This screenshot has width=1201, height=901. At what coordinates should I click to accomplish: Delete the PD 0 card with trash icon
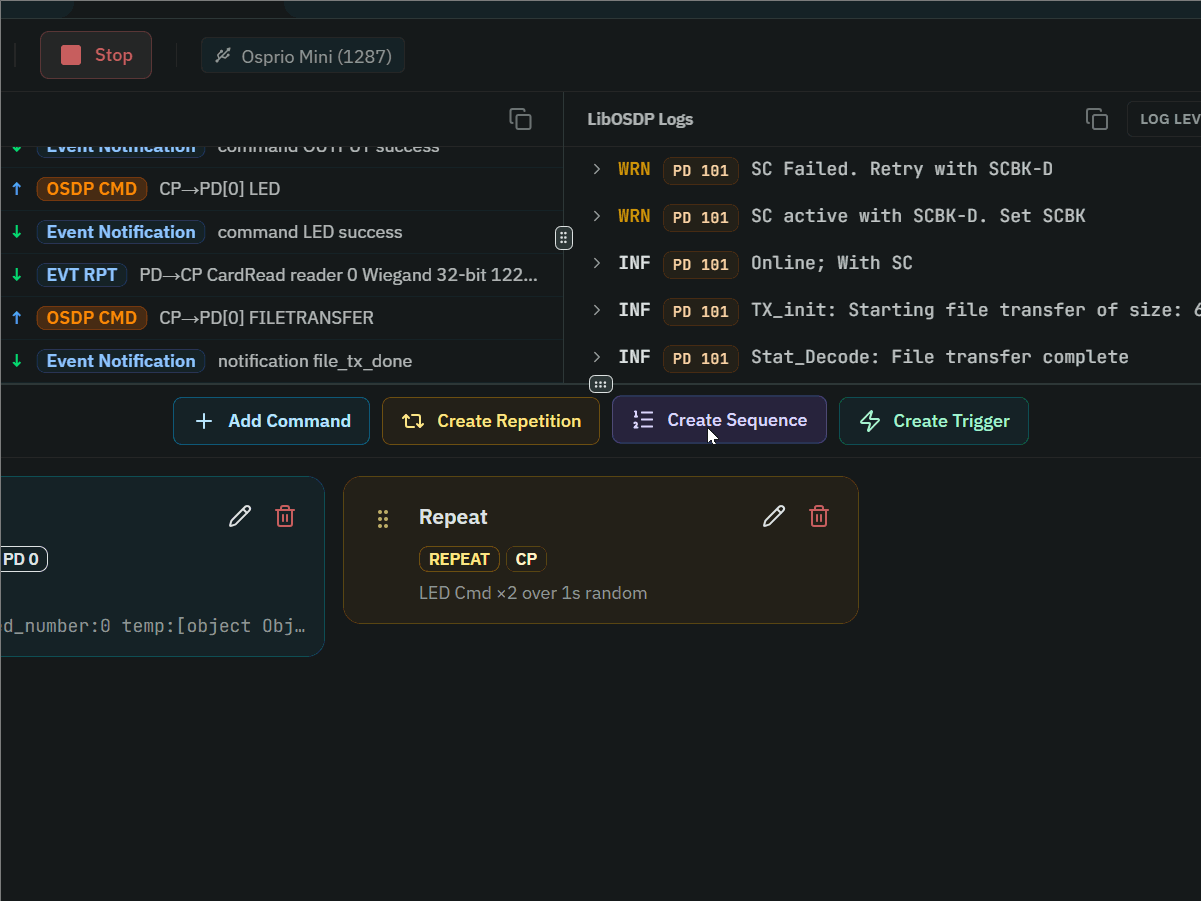(285, 516)
